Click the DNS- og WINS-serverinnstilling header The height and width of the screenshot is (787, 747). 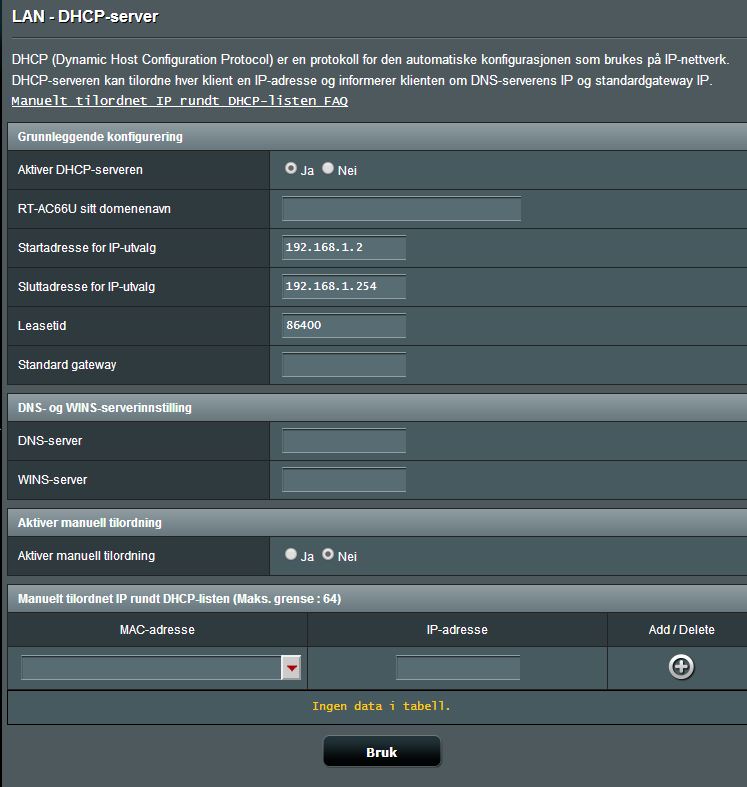[x=377, y=408]
